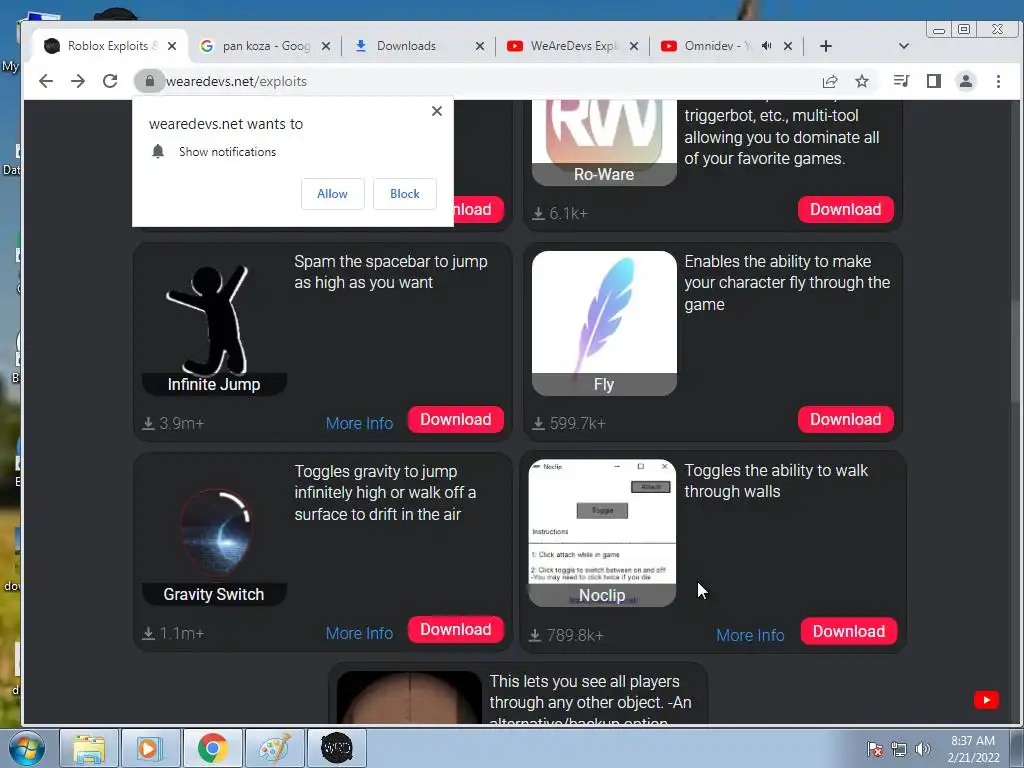
Task: Allow notifications from wearedevs.net
Action: click(332, 194)
